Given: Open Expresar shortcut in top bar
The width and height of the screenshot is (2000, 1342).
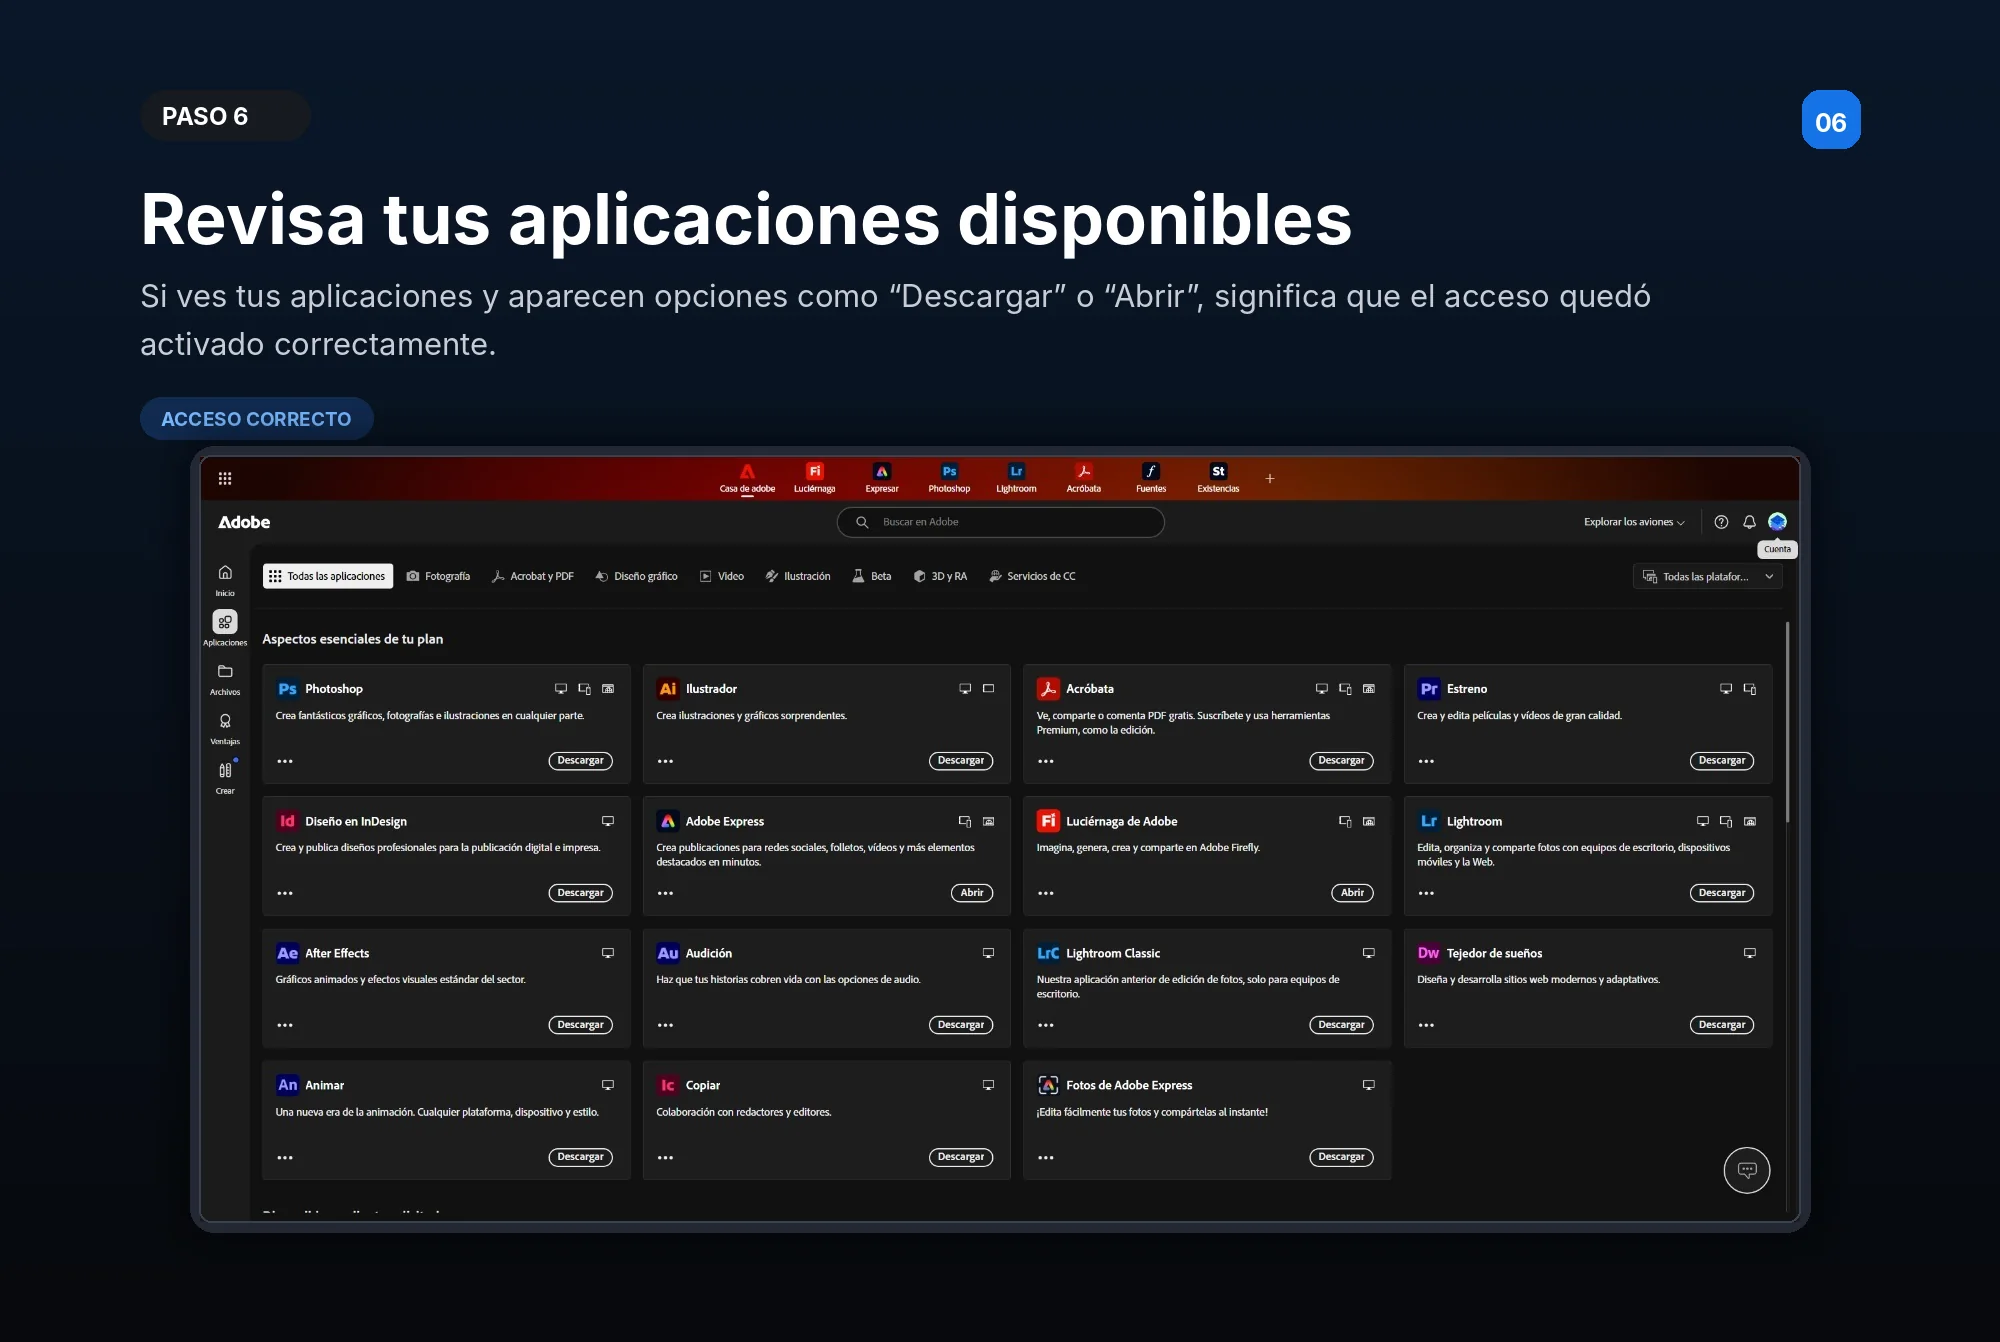Looking at the screenshot, I should 882,478.
